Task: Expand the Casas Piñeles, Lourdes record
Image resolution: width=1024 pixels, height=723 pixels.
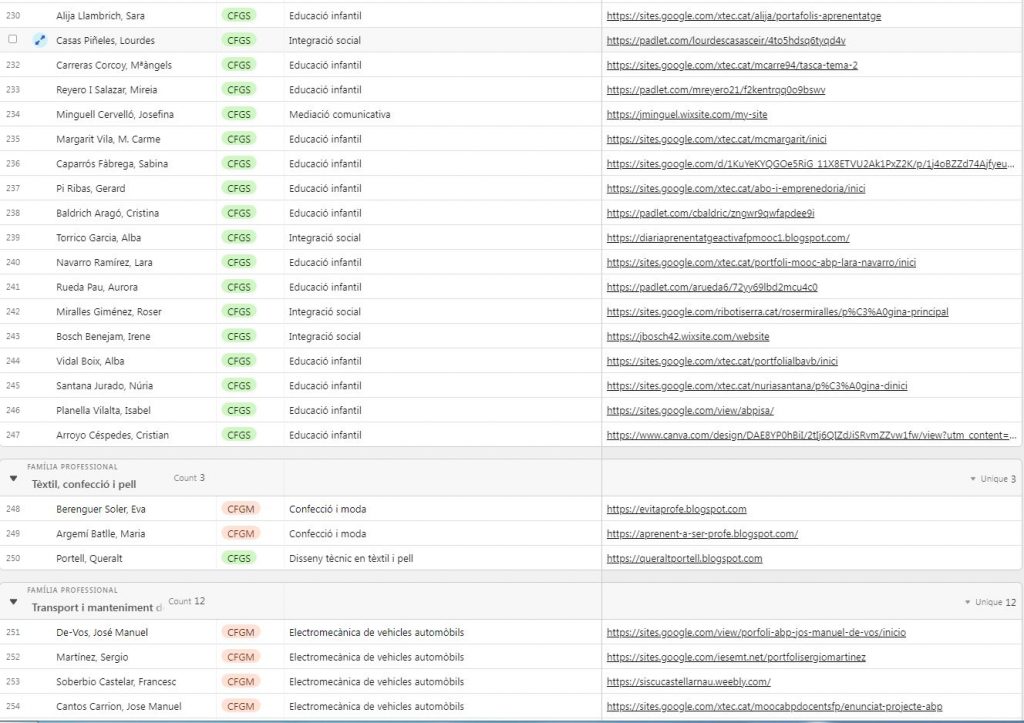Action: [40, 41]
